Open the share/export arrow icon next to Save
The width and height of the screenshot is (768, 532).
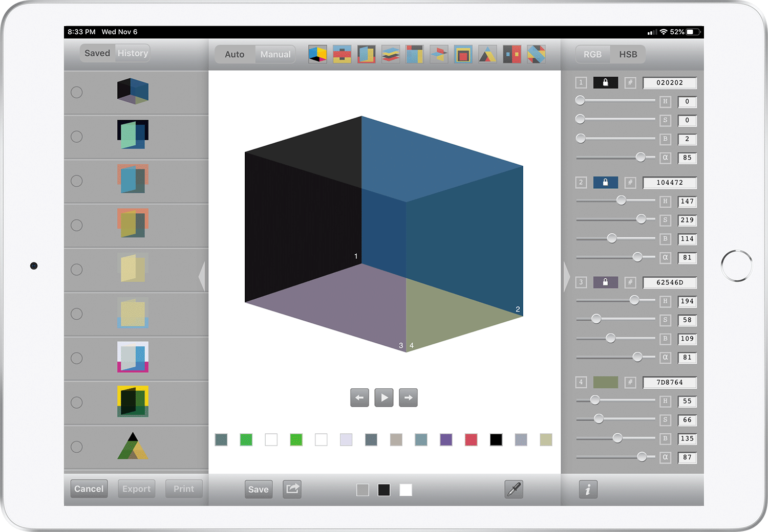tap(292, 489)
